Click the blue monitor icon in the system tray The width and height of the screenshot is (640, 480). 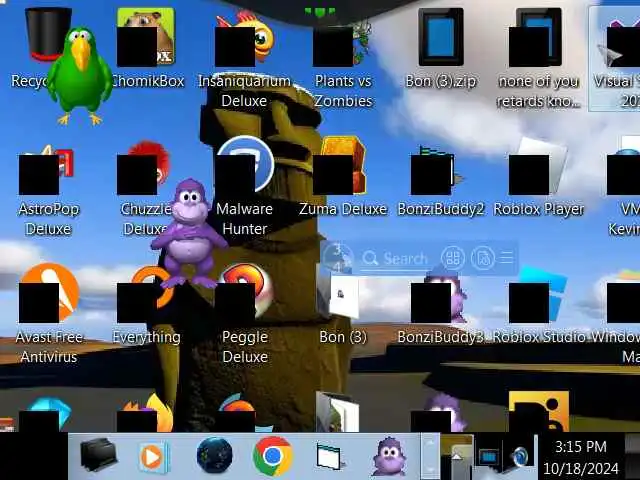pyautogui.click(x=489, y=457)
